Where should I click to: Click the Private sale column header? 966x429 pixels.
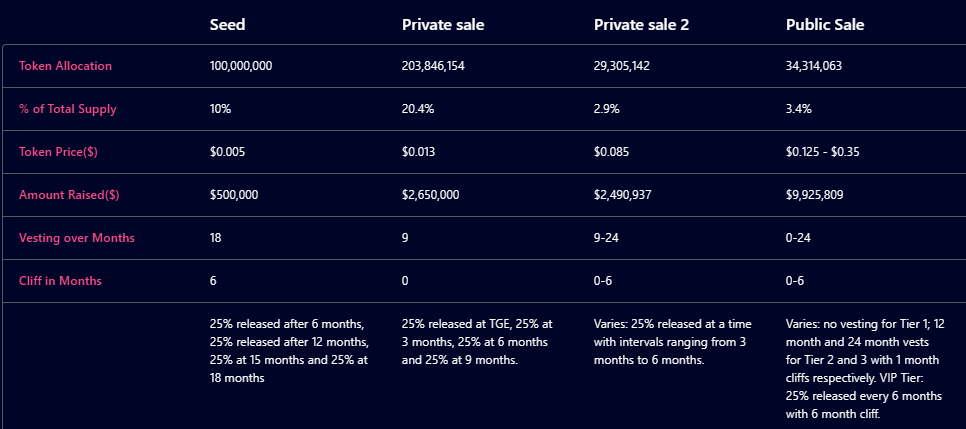point(443,25)
